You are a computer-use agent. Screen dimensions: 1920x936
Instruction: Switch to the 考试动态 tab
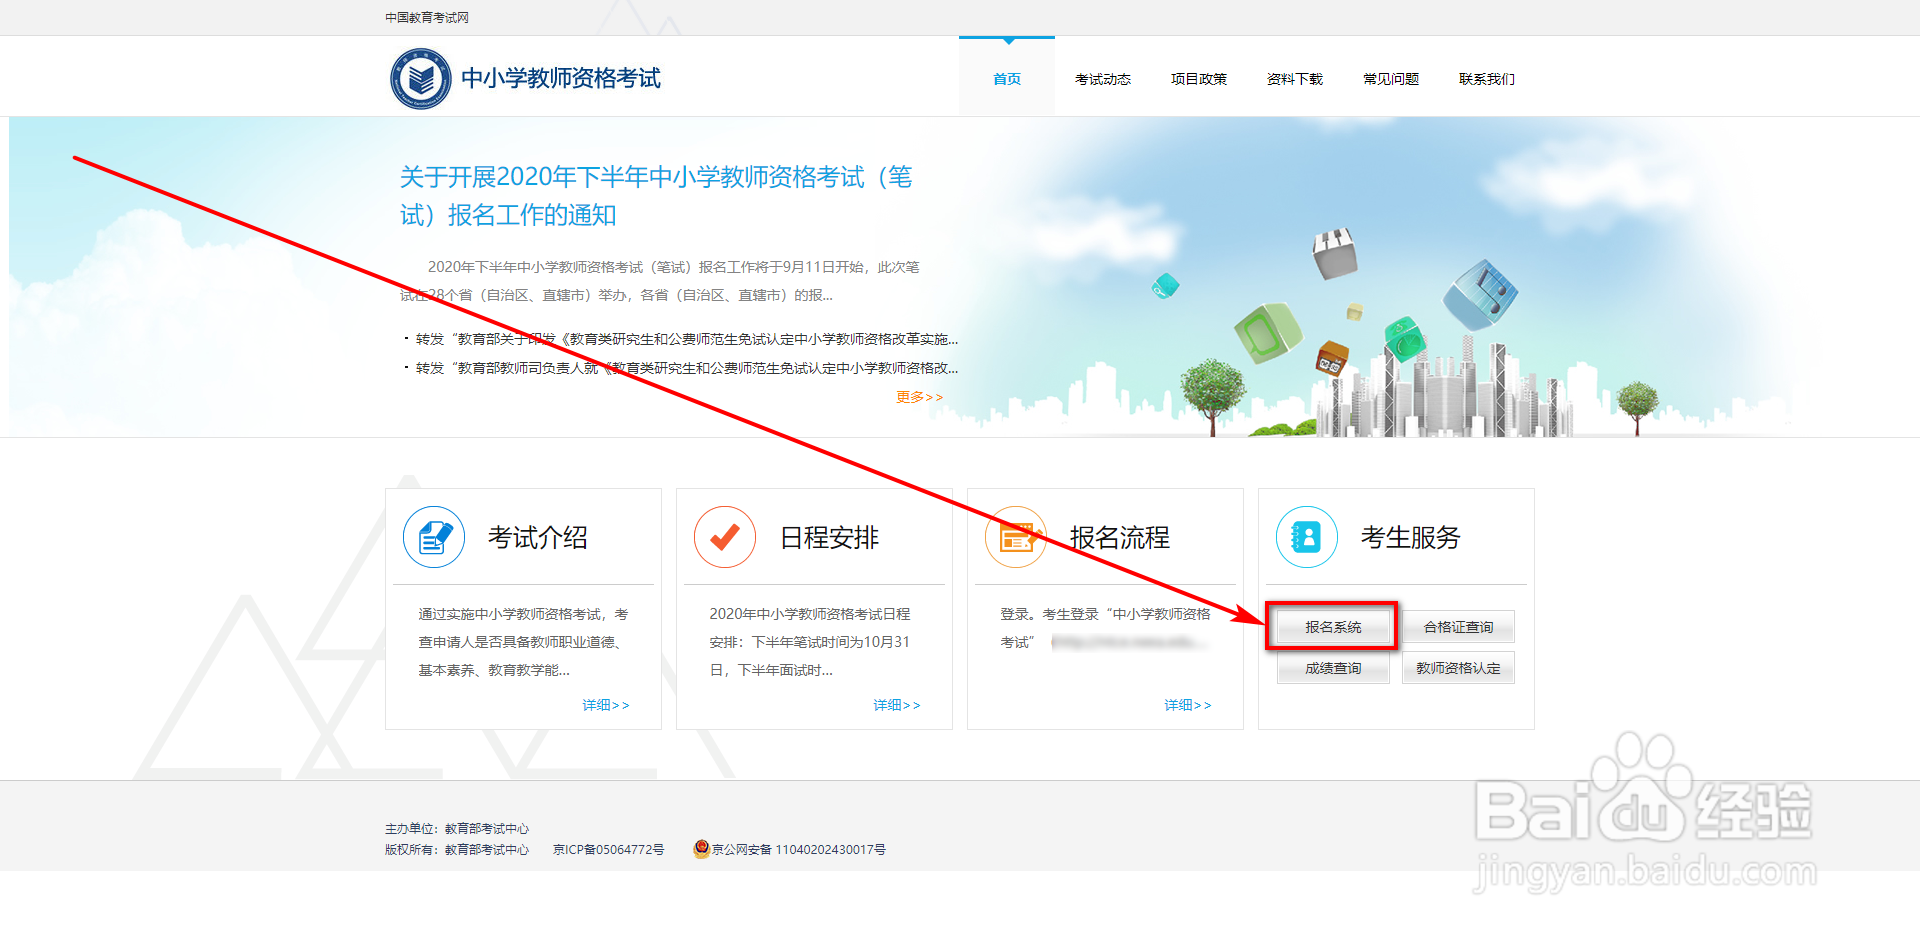tap(1103, 79)
